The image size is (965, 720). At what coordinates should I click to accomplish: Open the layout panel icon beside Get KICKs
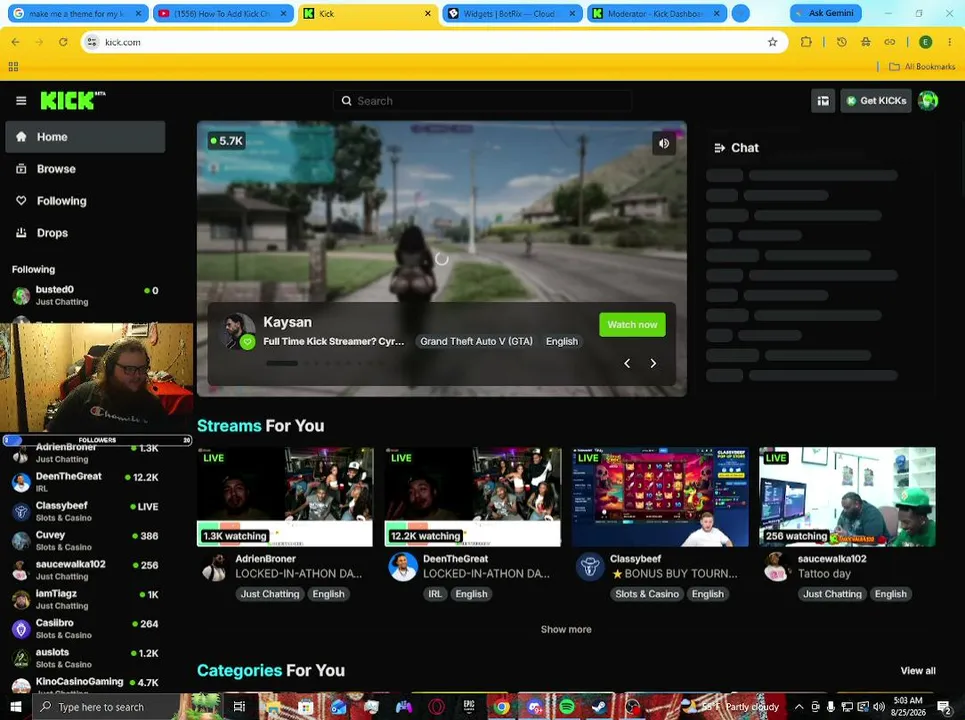tap(823, 101)
